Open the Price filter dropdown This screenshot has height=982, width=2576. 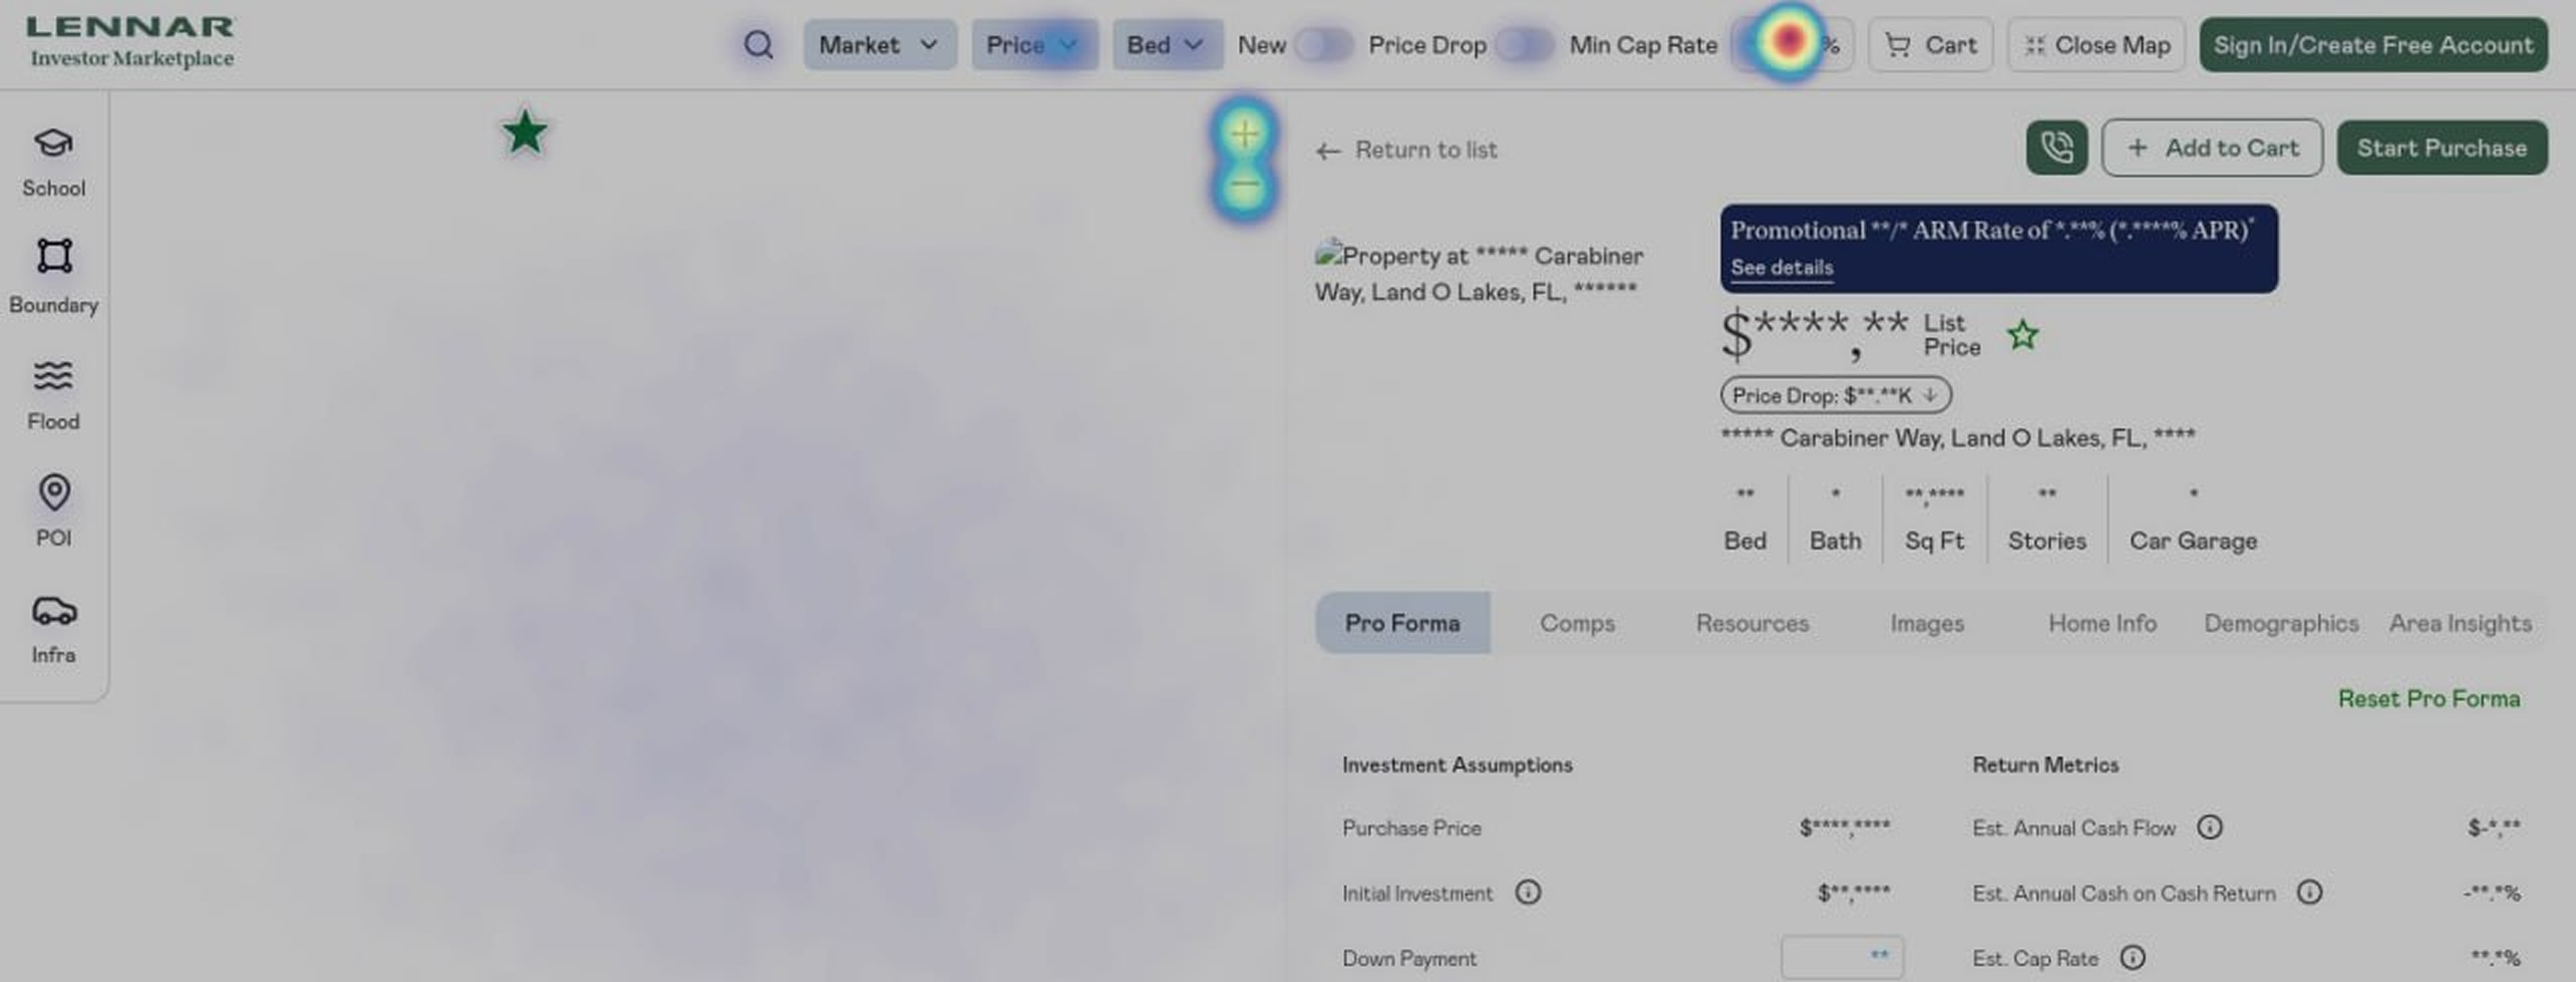tap(1034, 45)
